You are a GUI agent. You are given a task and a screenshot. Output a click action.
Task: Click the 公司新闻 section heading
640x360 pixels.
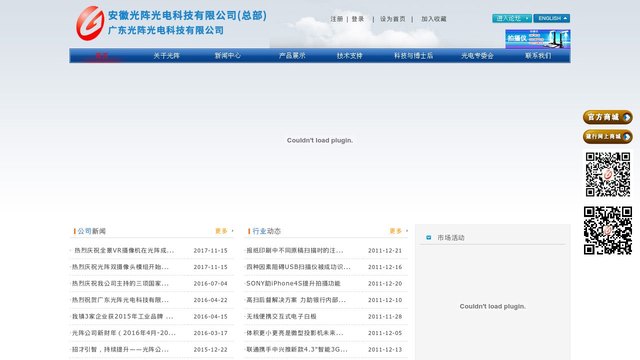(x=91, y=231)
